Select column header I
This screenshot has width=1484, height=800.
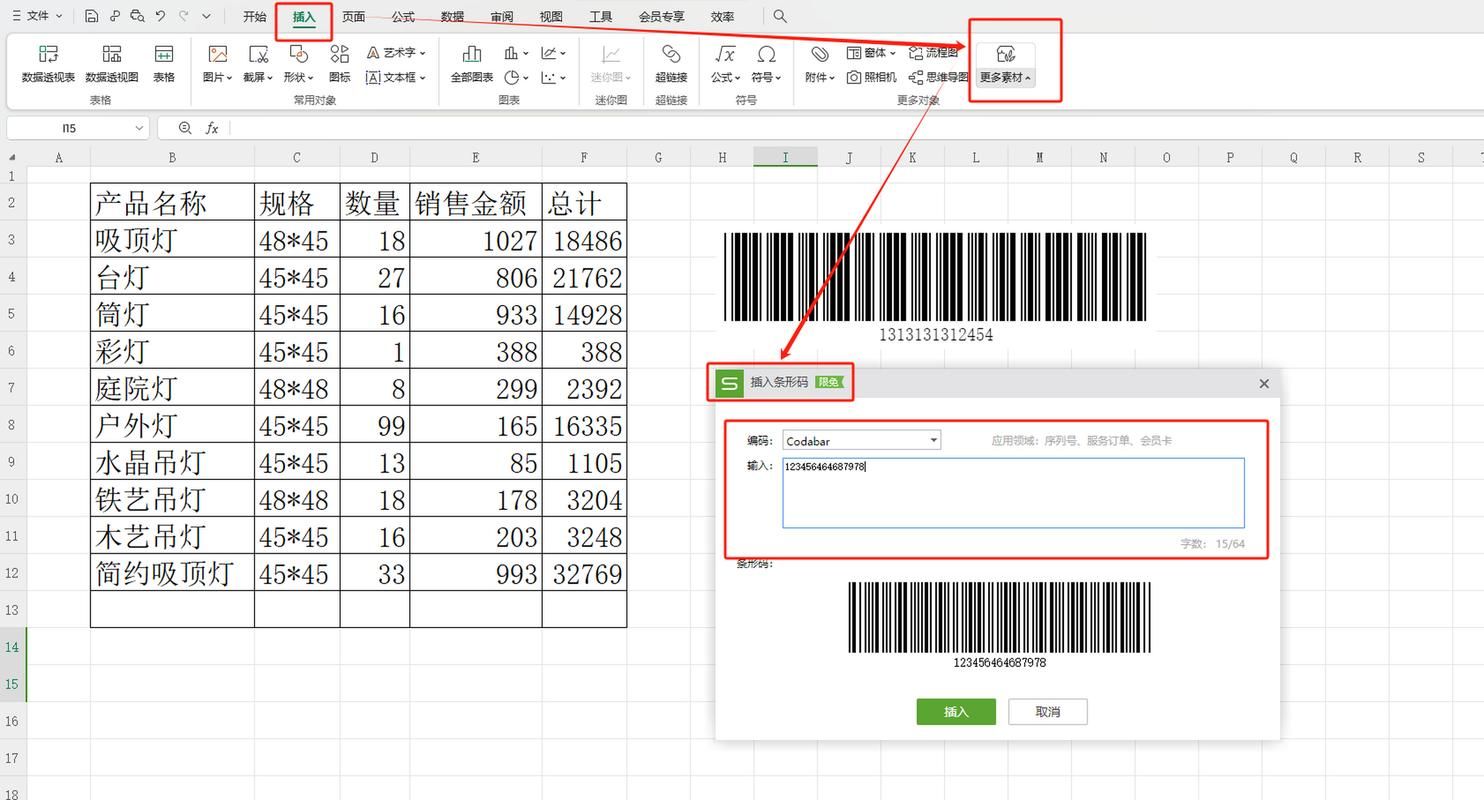785,157
